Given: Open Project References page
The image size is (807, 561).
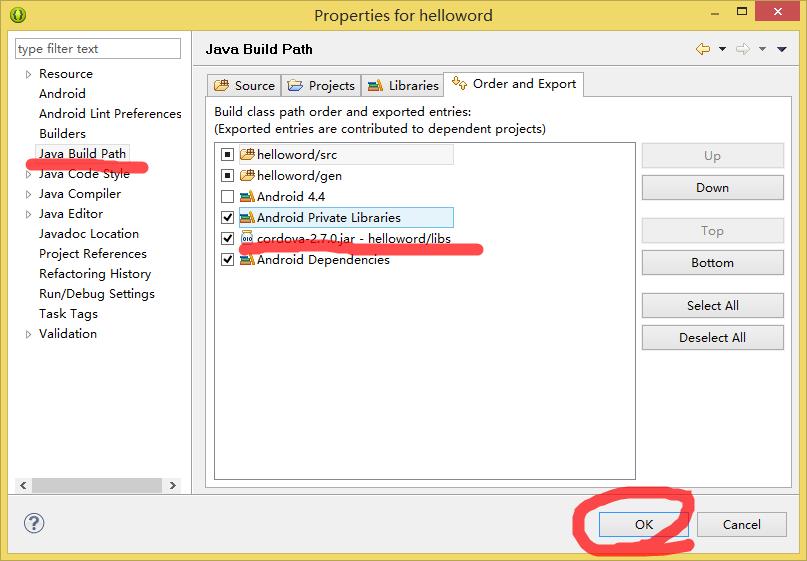Looking at the screenshot, I should pyautogui.click(x=93, y=254).
